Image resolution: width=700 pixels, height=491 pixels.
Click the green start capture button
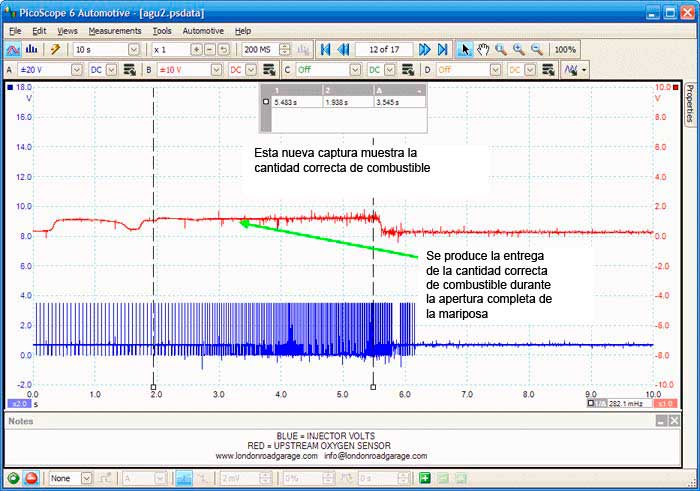(x=12, y=478)
